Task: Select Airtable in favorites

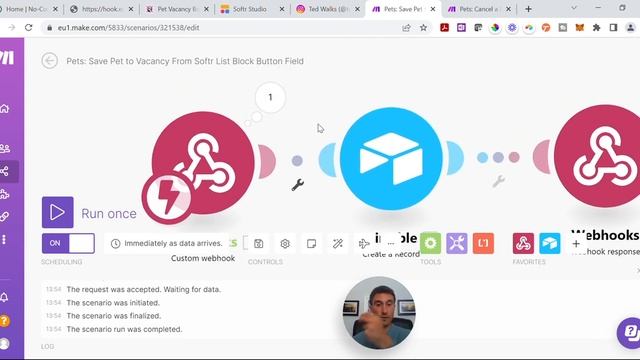Action: (550, 243)
